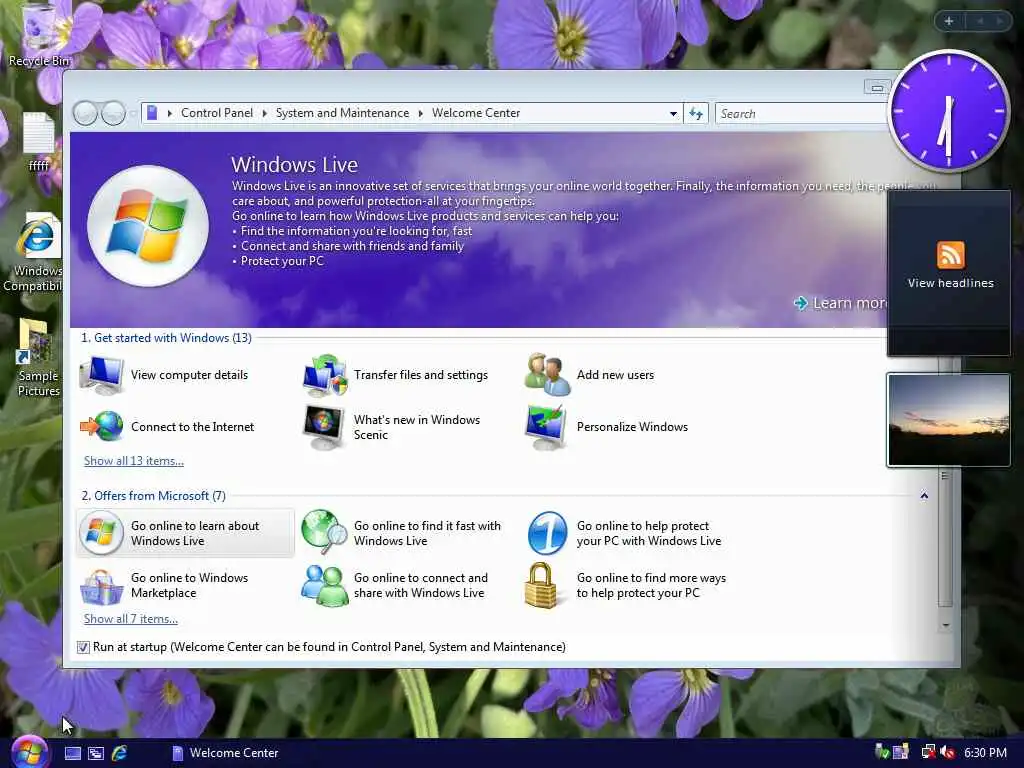Click the Connect to the Internet globe icon
1024x768 pixels.
(x=101, y=426)
